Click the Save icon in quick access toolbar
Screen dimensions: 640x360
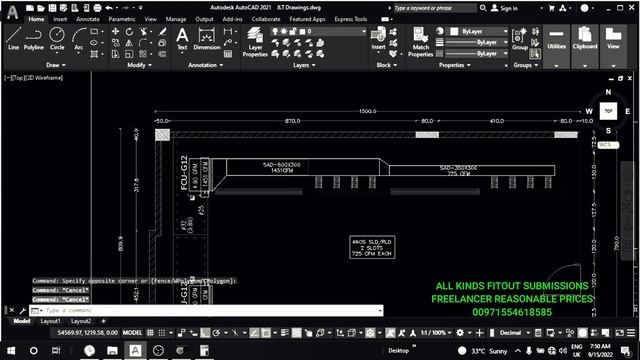(x=52, y=8)
